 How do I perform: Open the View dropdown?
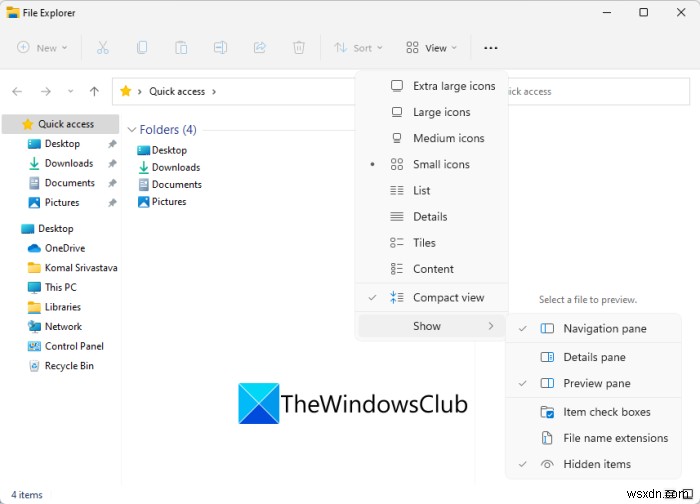point(432,48)
